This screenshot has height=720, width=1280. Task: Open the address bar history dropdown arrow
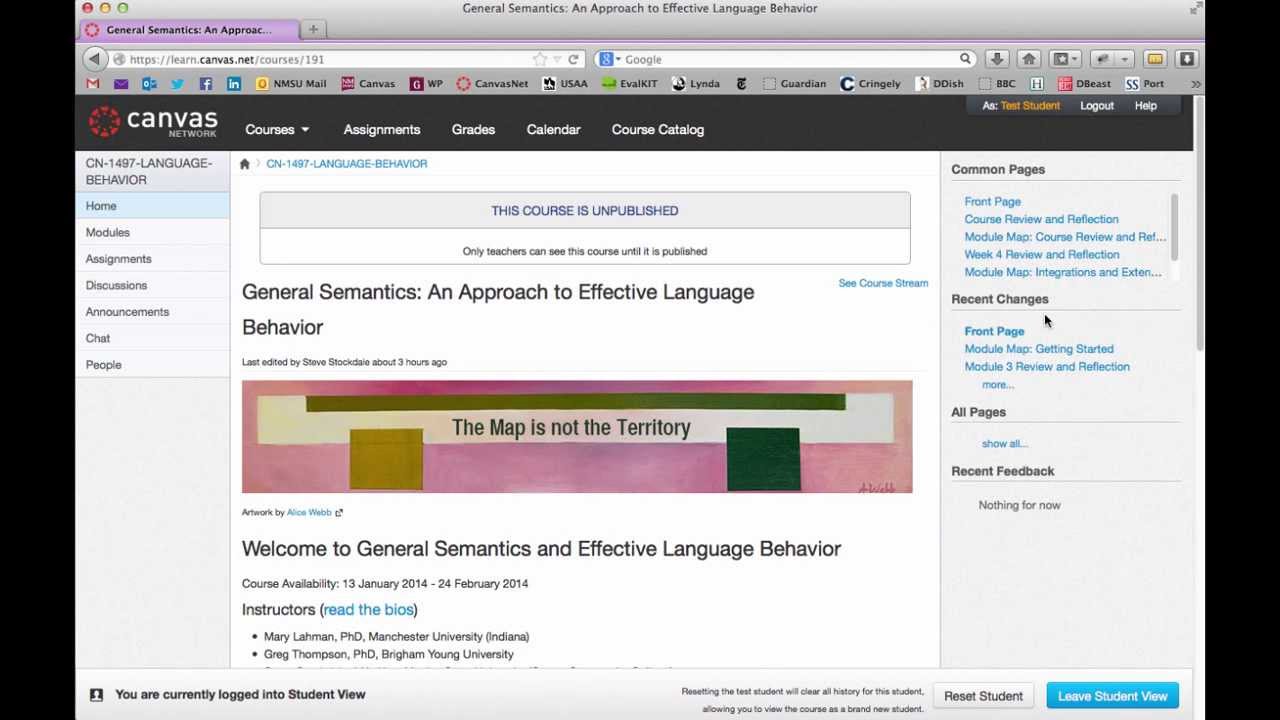[x=557, y=59]
